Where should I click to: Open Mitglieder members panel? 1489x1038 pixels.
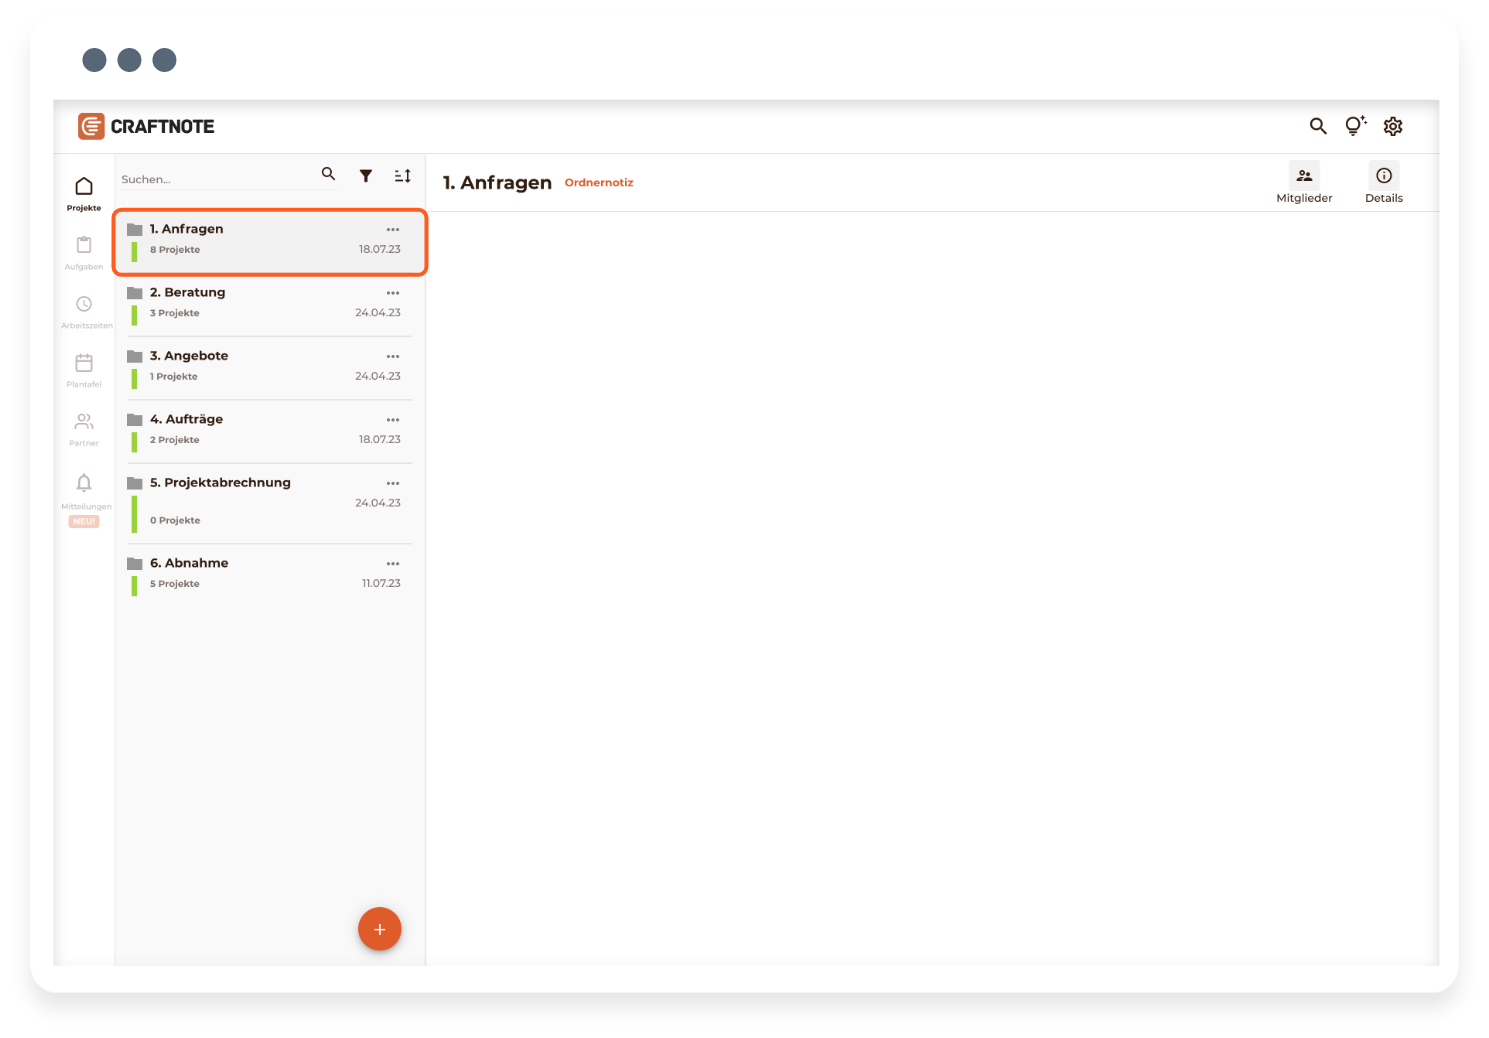(x=1304, y=183)
